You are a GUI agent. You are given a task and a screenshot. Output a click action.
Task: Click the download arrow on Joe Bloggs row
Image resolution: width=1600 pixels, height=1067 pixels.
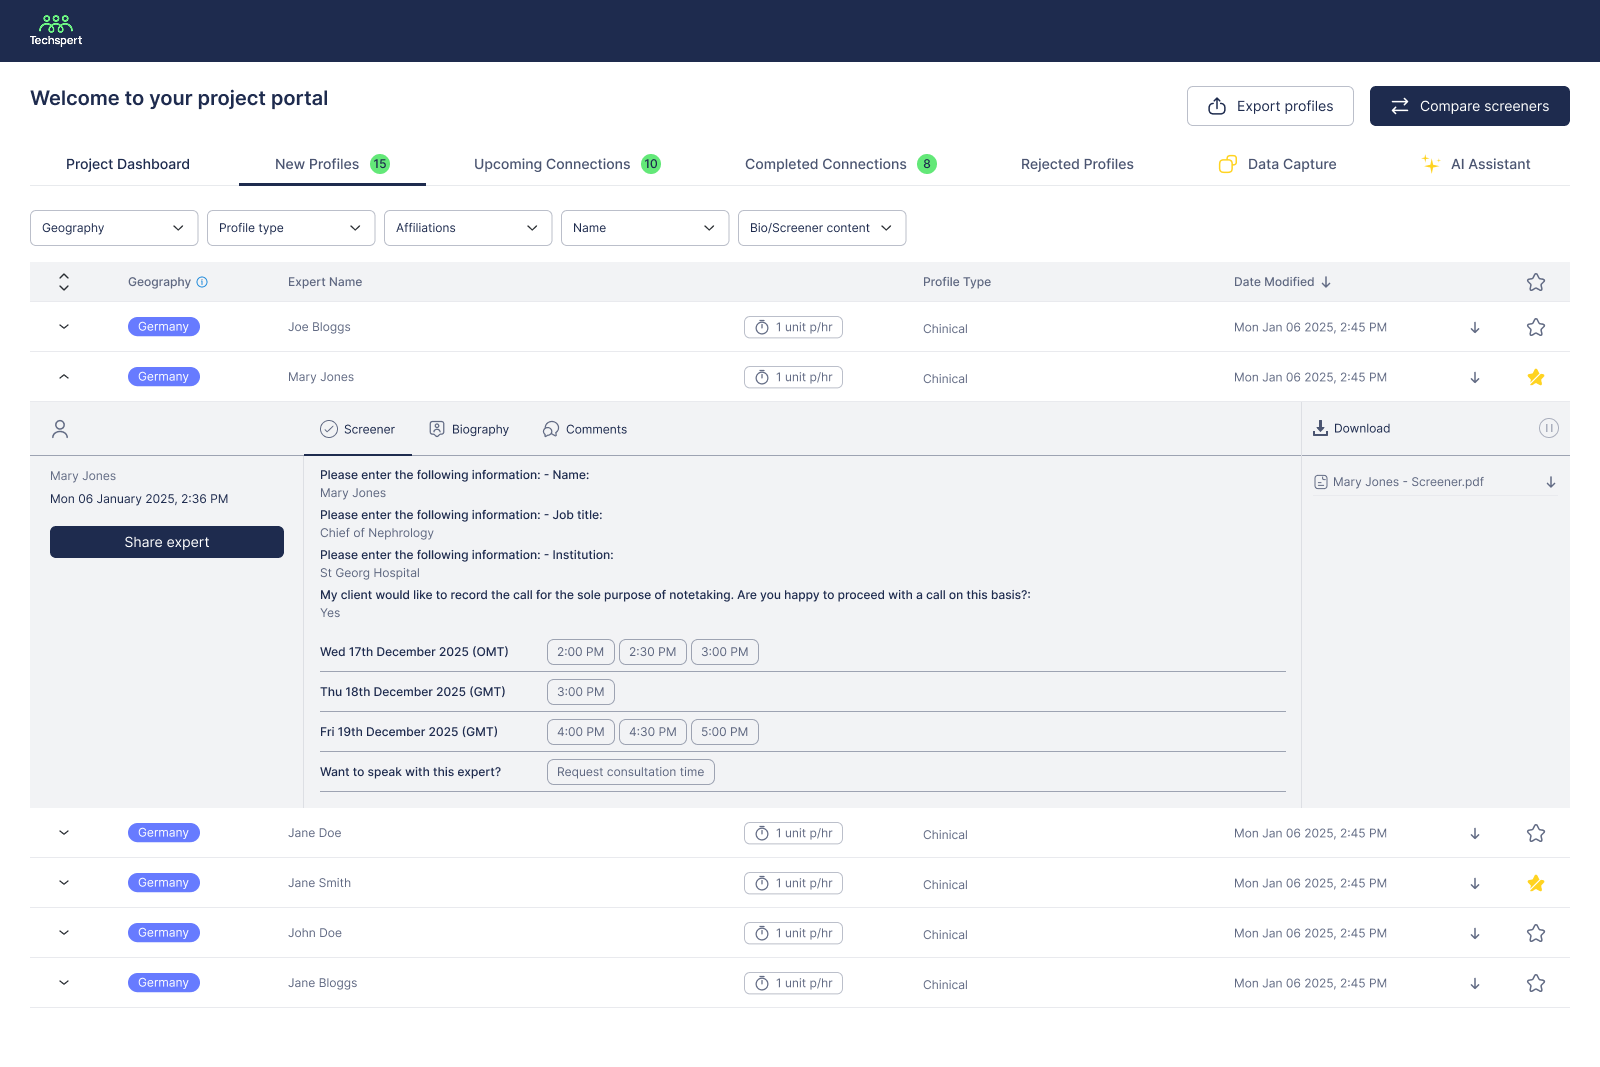[1475, 327]
